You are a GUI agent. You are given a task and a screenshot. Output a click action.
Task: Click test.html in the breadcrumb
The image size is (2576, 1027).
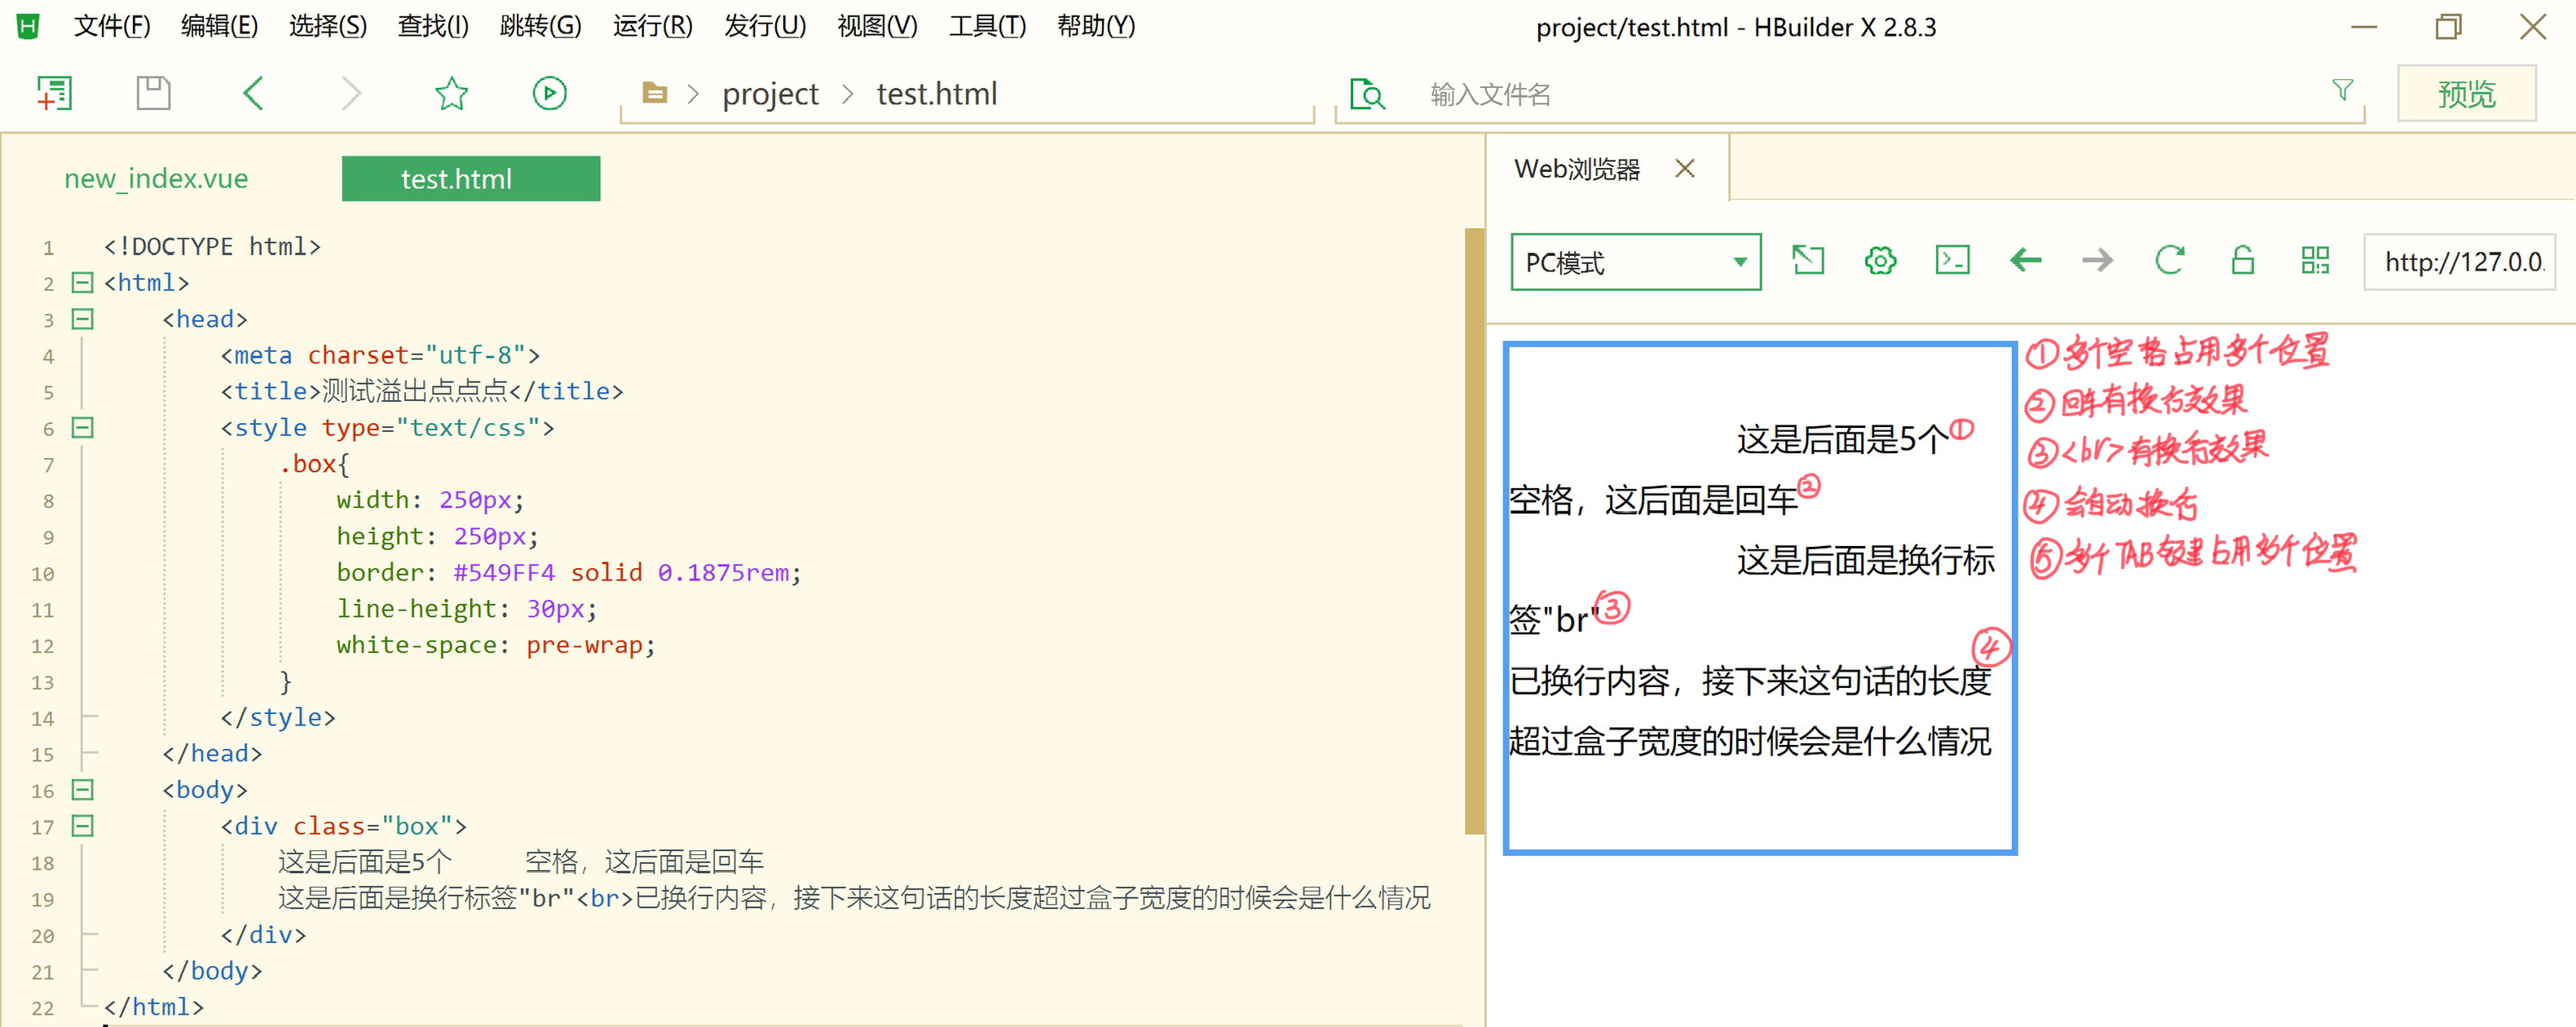pos(937,94)
